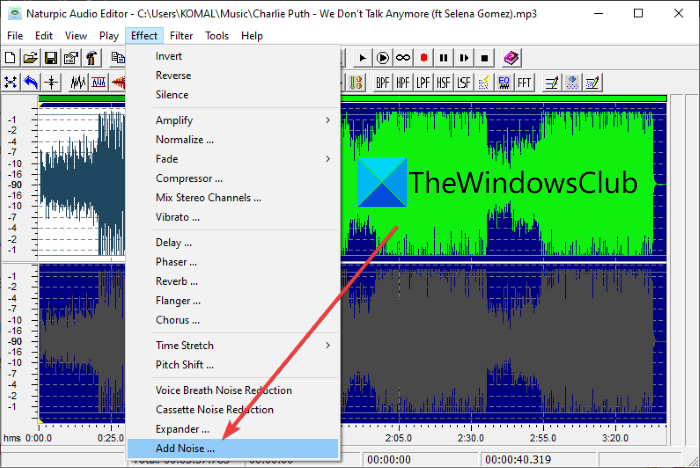
Task: Expand the Amplify submenu
Action: (x=233, y=120)
